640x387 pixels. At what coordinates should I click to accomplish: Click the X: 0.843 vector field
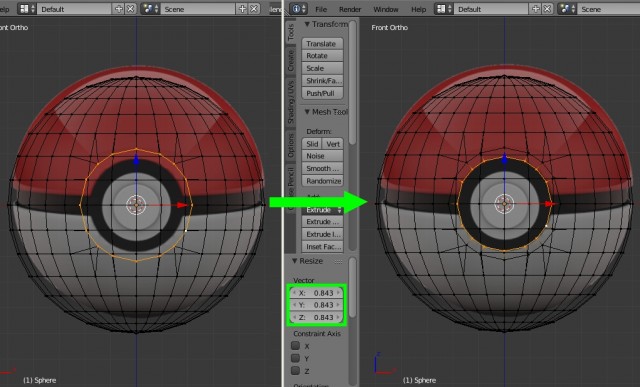click(x=316, y=293)
